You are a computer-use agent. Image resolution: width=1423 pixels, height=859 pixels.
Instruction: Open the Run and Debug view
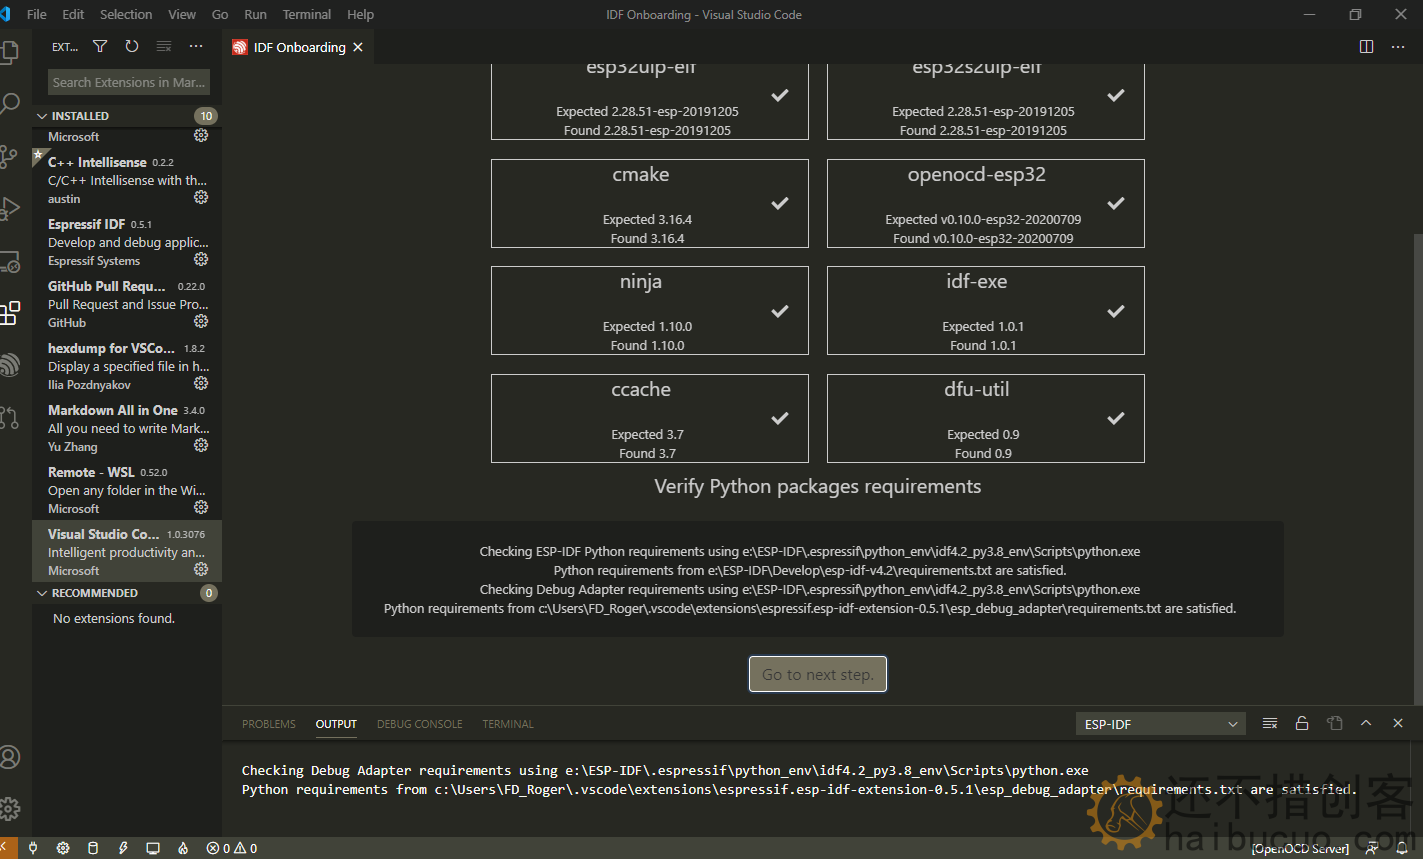pyautogui.click(x=9, y=209)
